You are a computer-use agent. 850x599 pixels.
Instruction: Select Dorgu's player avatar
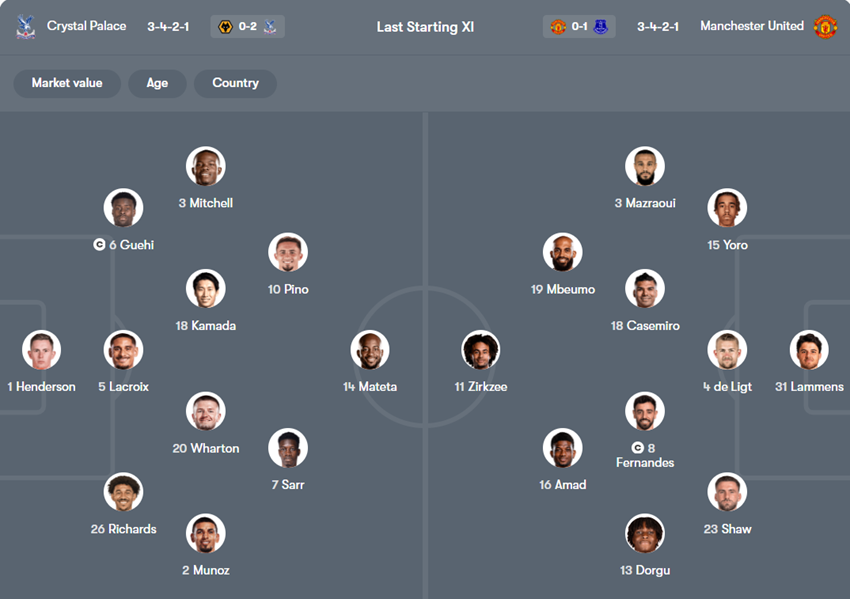click(645, 534)
